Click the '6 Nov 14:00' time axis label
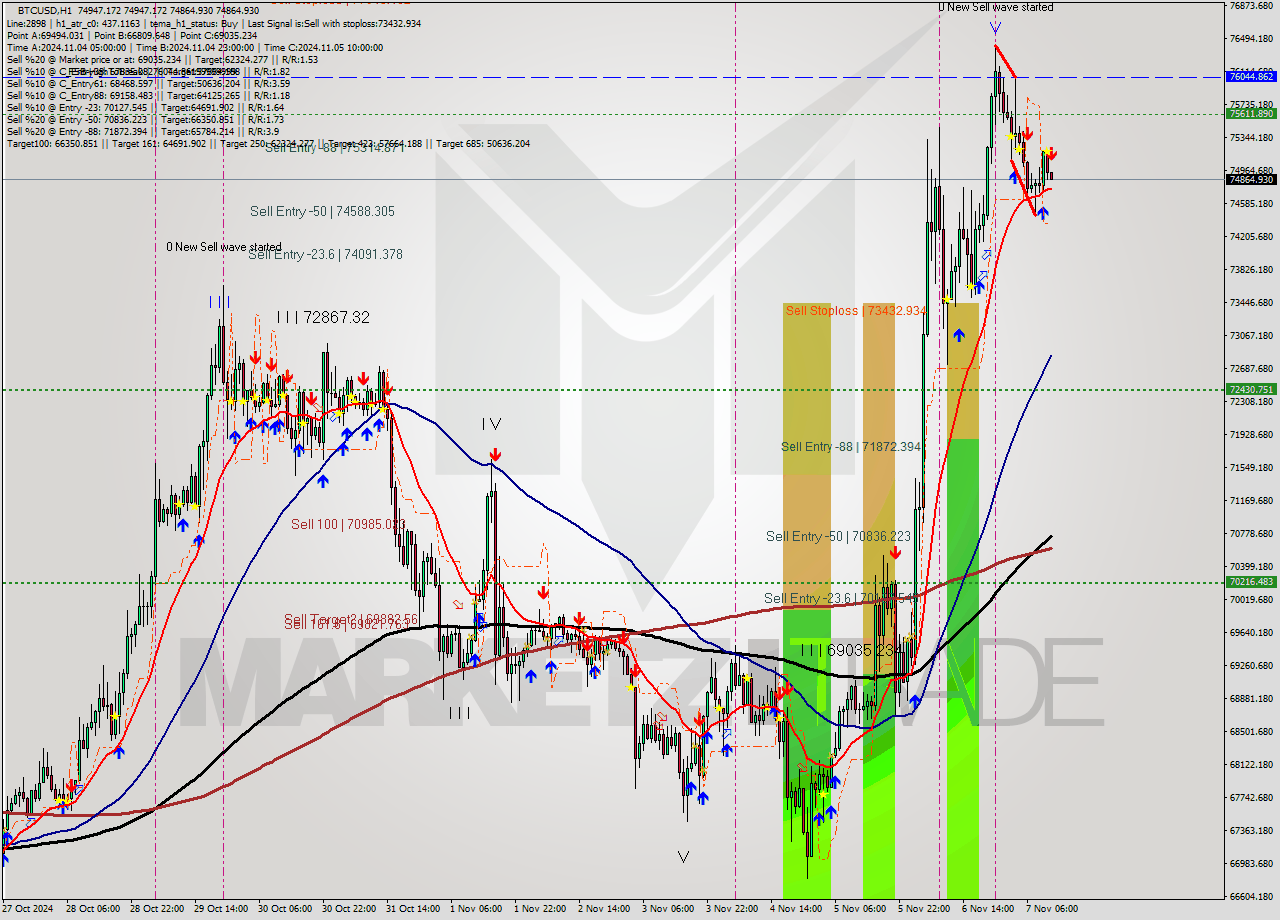The image size is (1280, 920). [x=990, y=909]
